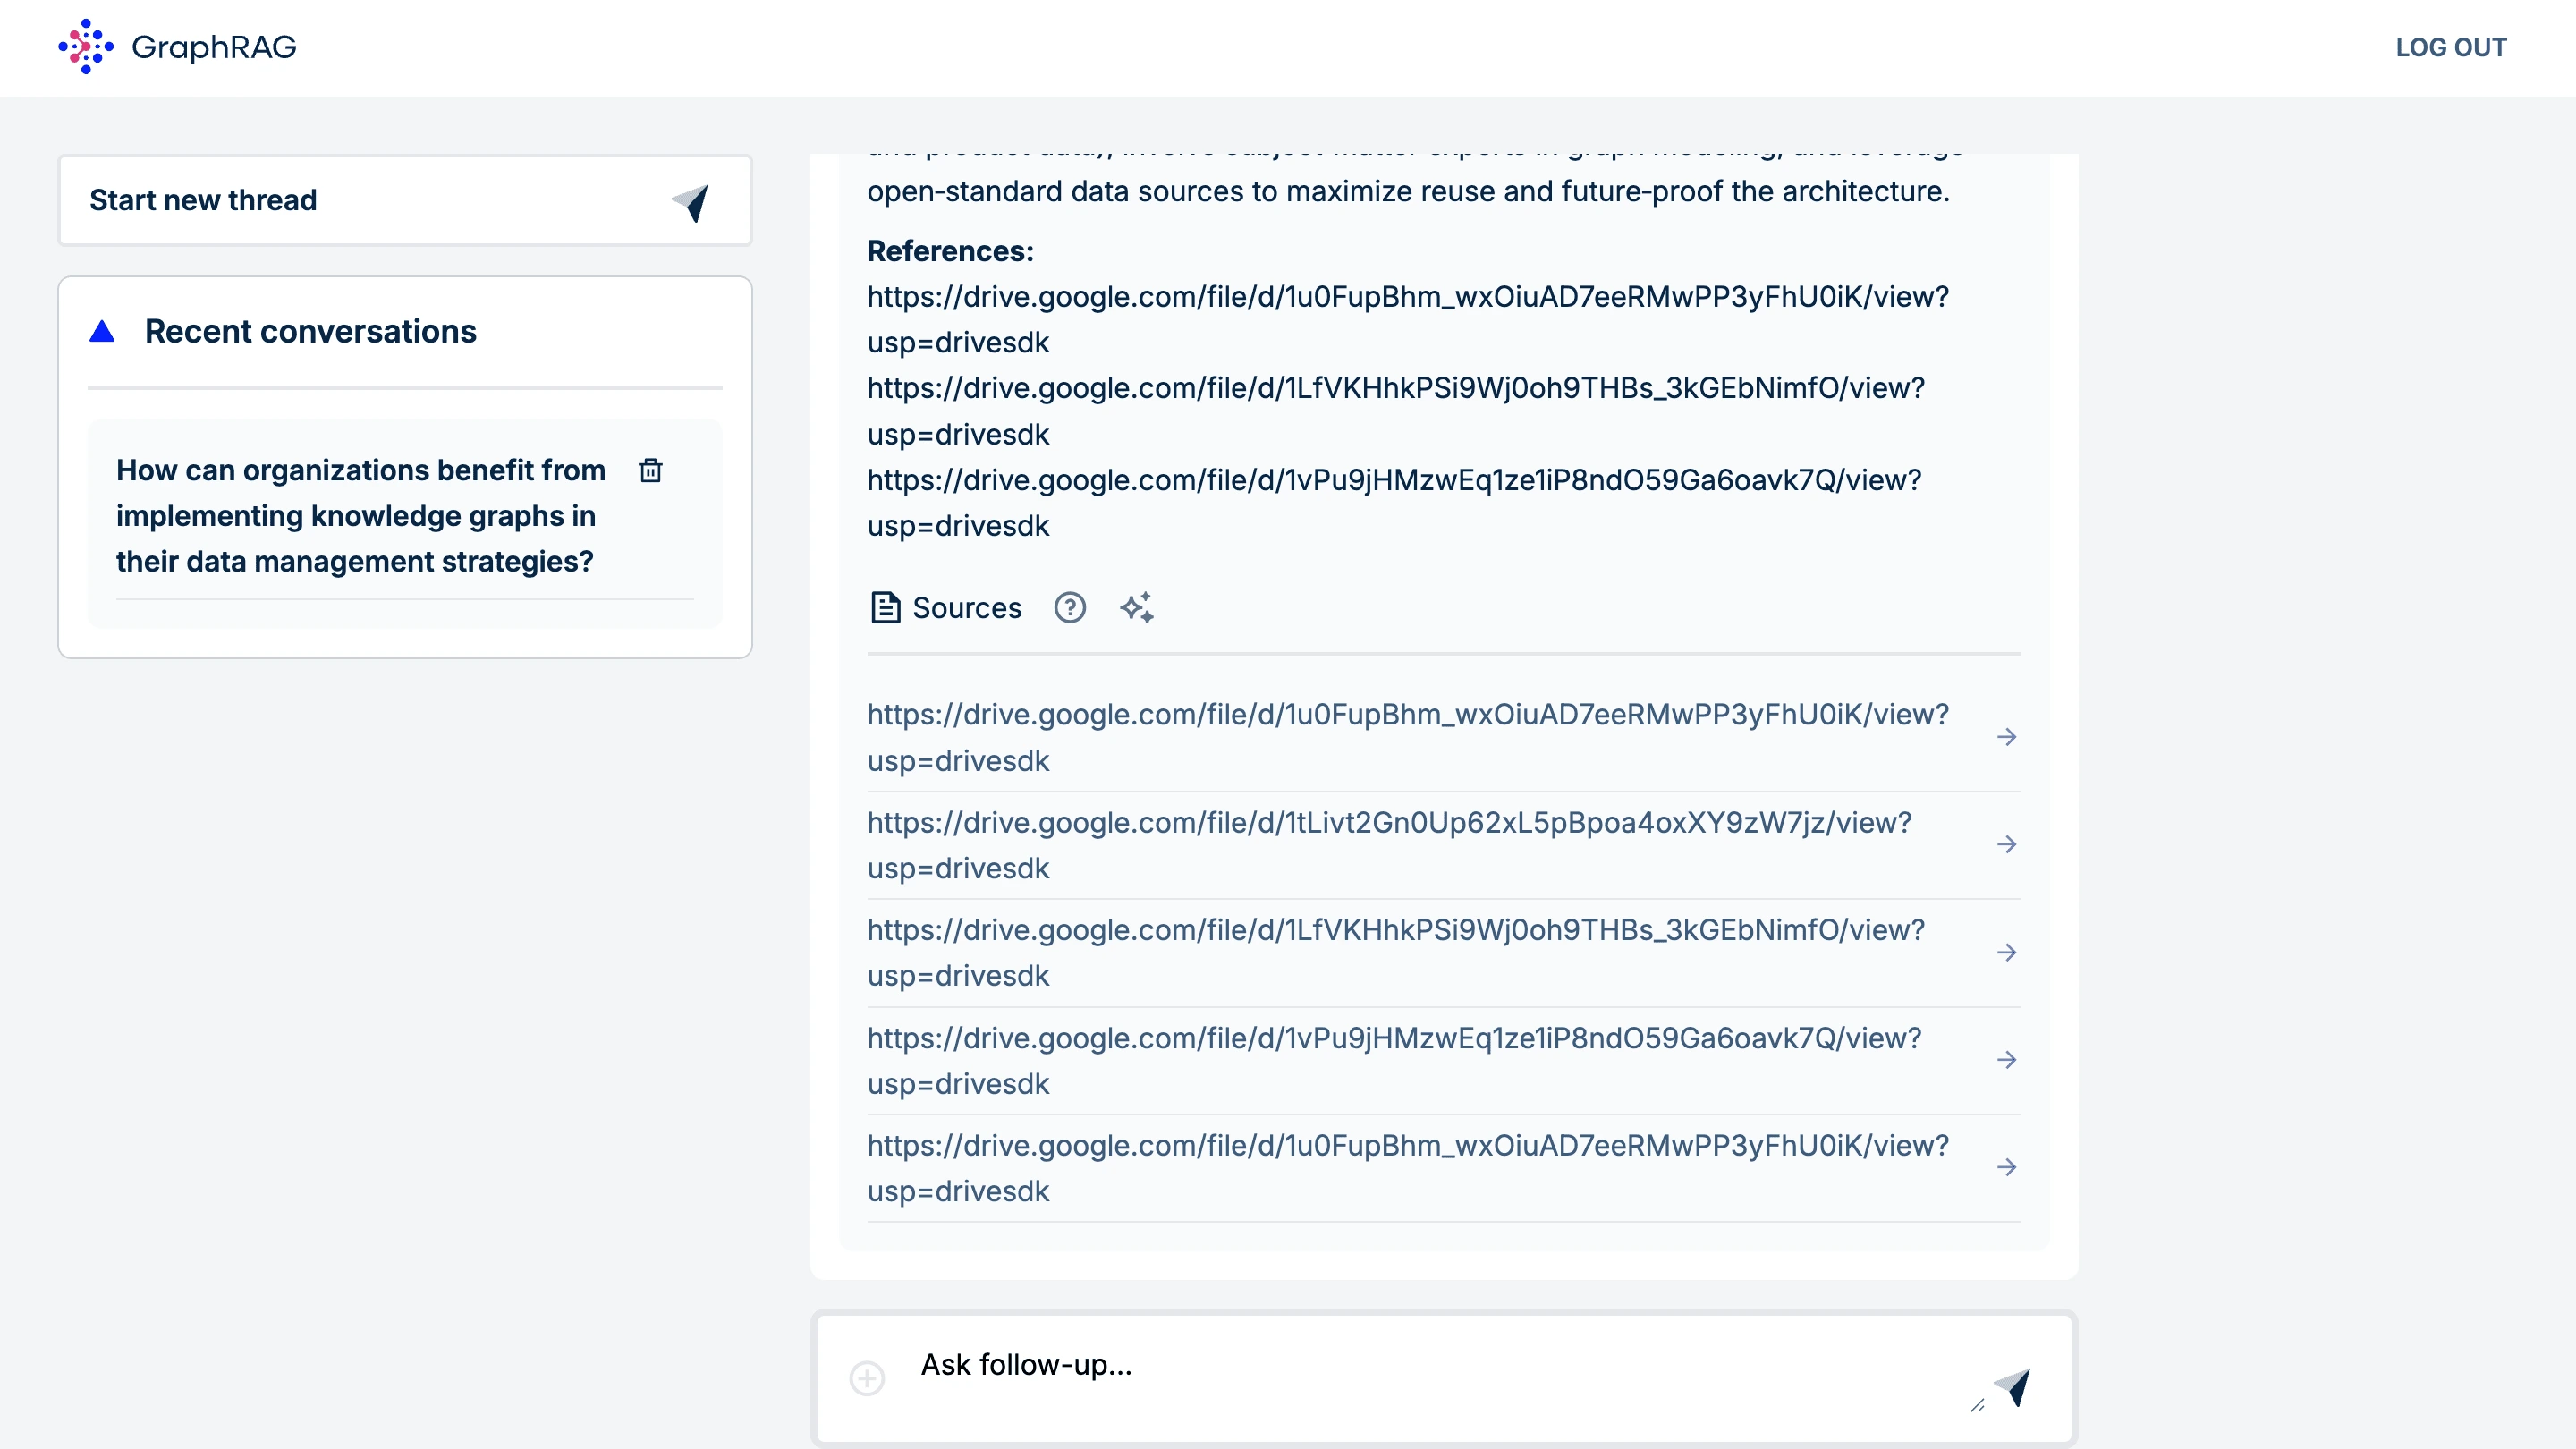Select the Sources section label
The image size is (2576, 1449).
click(x=966, y=607)
